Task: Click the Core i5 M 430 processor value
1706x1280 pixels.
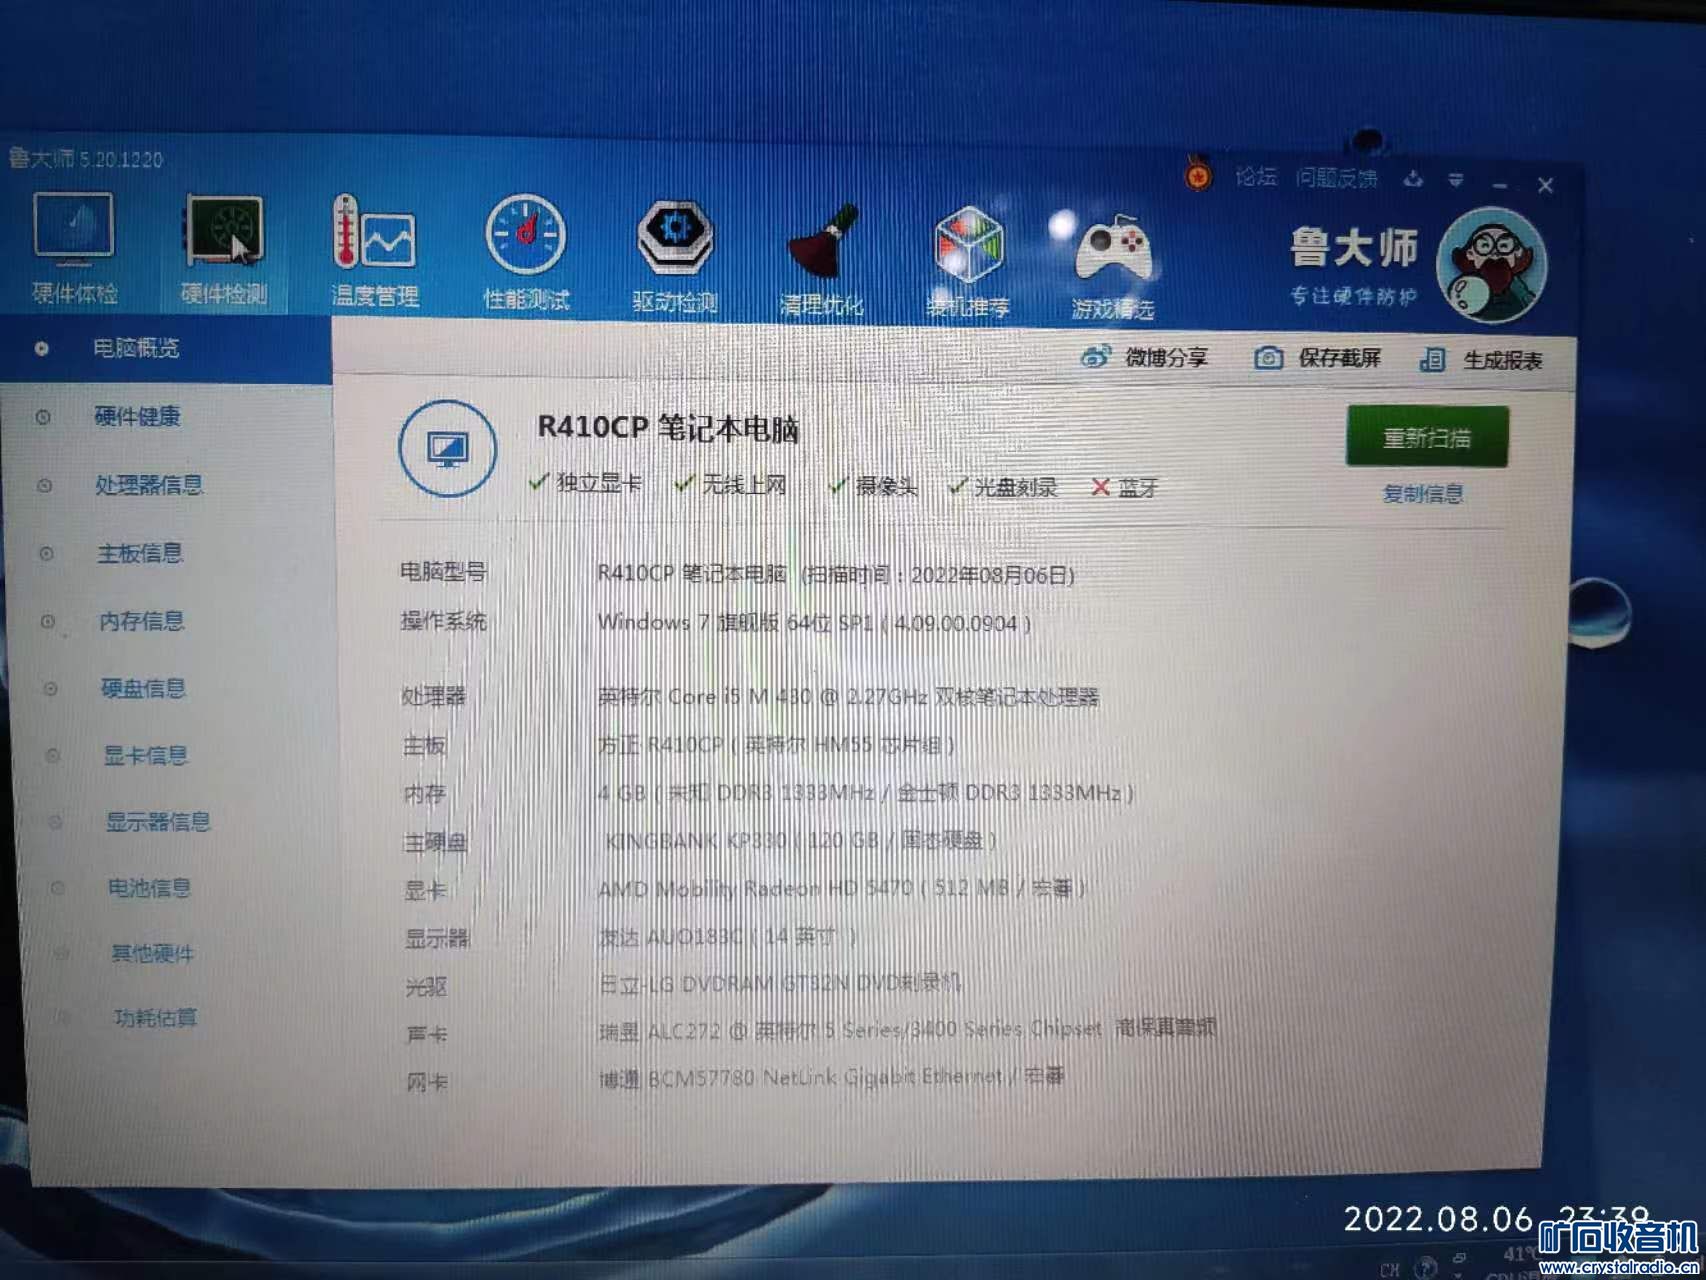Action: pyautogui.click(x=848, y=697)
